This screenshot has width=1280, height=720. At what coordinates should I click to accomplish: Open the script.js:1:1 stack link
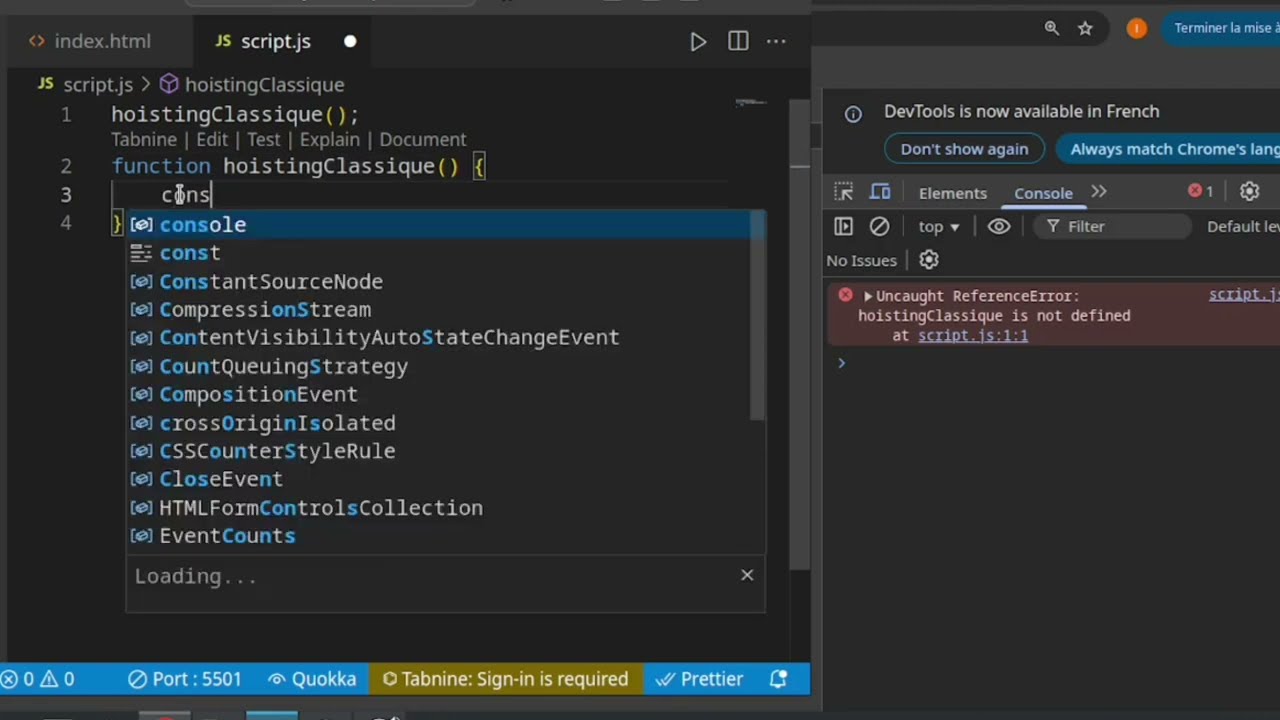pos(973,336)
